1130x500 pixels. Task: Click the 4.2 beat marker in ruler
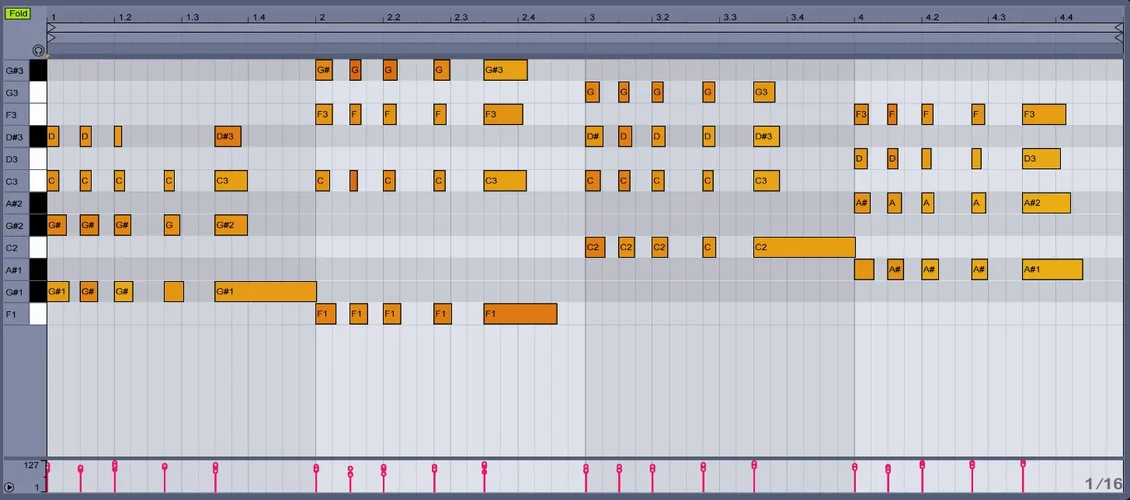(933, 17)
